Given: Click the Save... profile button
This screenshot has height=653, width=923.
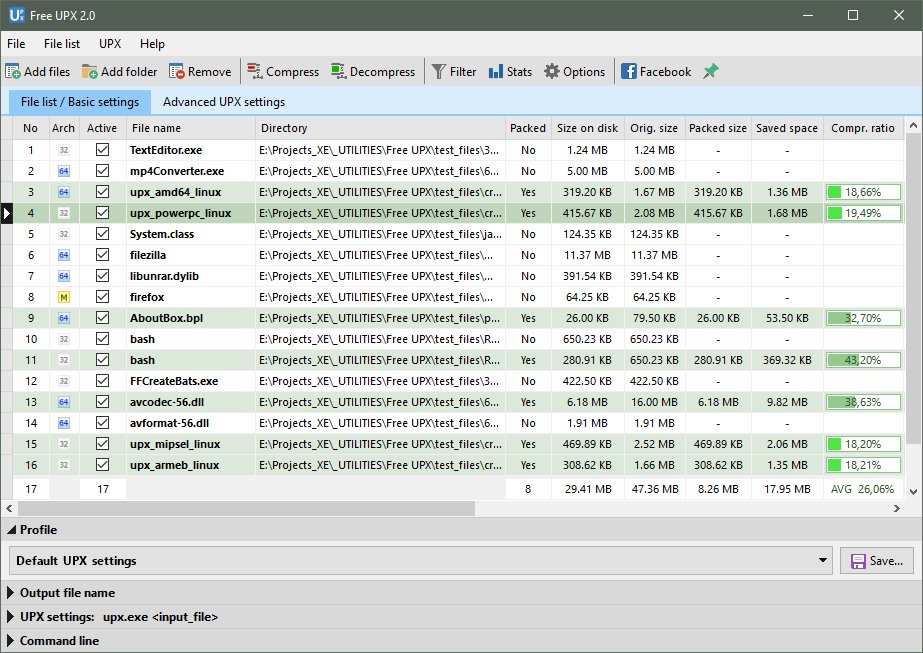Looking at the screenshot, I should (x=876, y=561).
